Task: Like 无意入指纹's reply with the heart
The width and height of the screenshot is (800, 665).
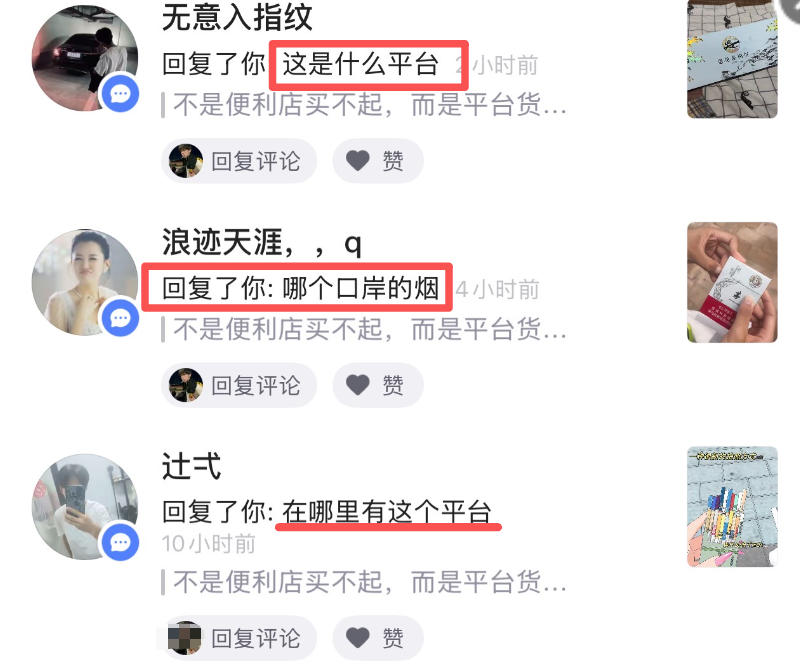Action: pyautogui.click(x=378, y=161)
